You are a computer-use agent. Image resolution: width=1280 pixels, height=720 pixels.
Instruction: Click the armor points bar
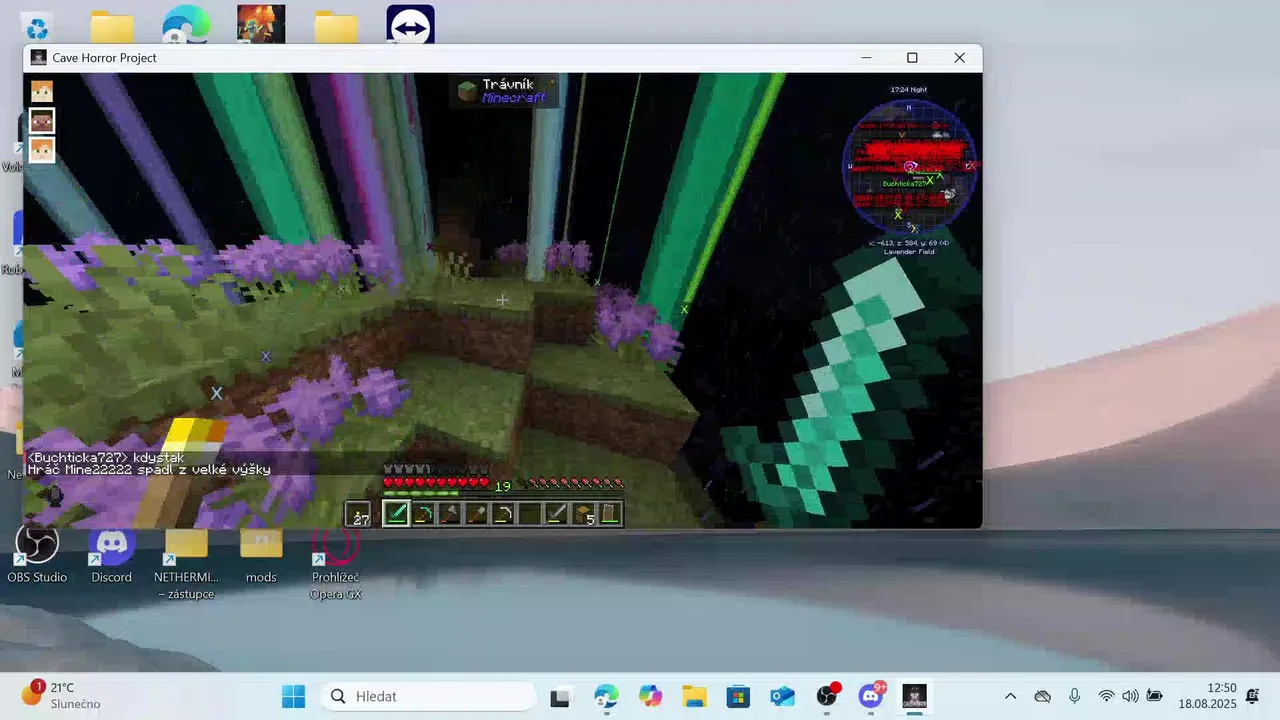[x=436, y=469]
